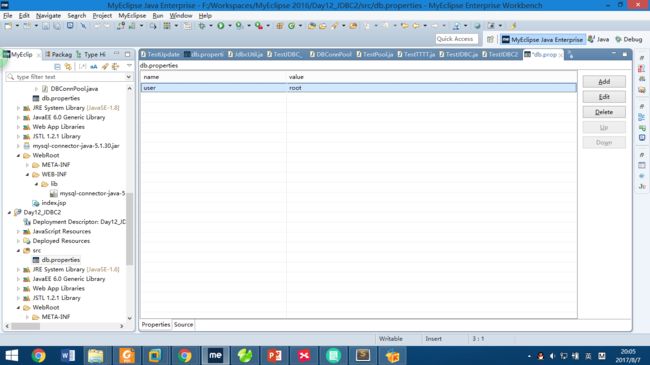Expand mysql-connector-java-5.1.30.jar node
The height and width of the screenshot is (365, 650).
coord(18,146)
